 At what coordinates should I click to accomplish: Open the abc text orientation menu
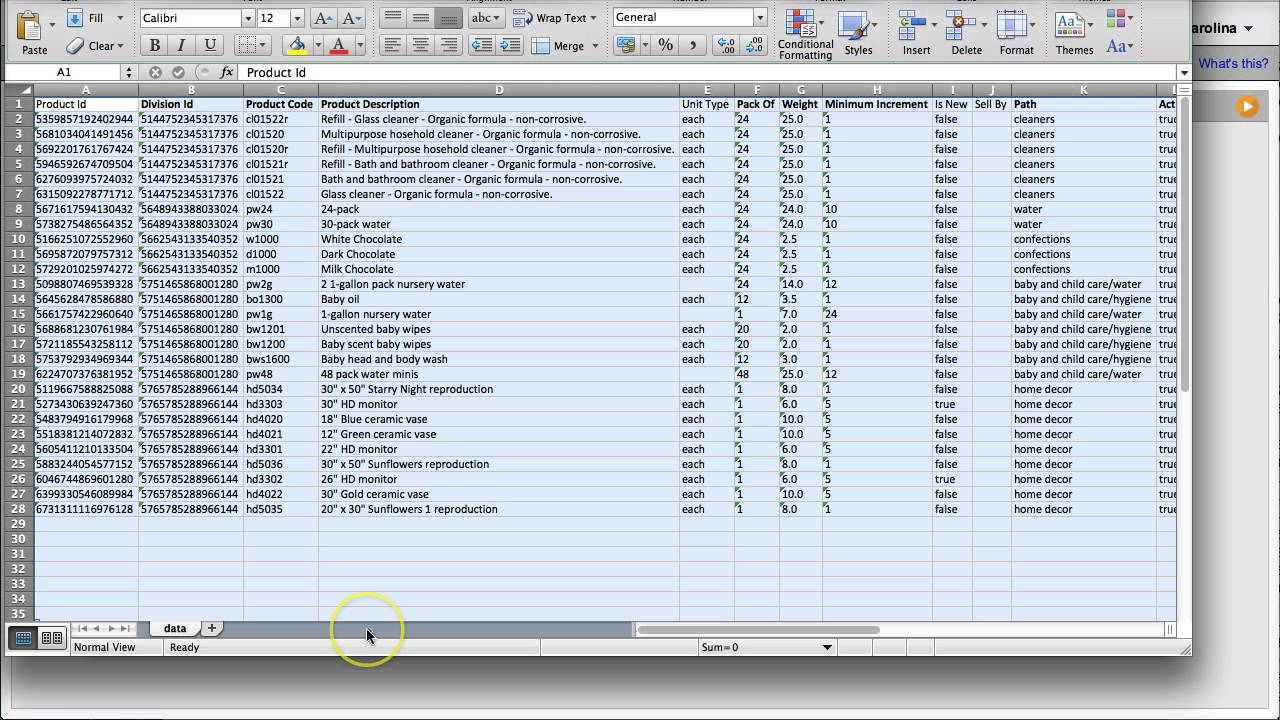pyautogui.click(x=486, y=18)
